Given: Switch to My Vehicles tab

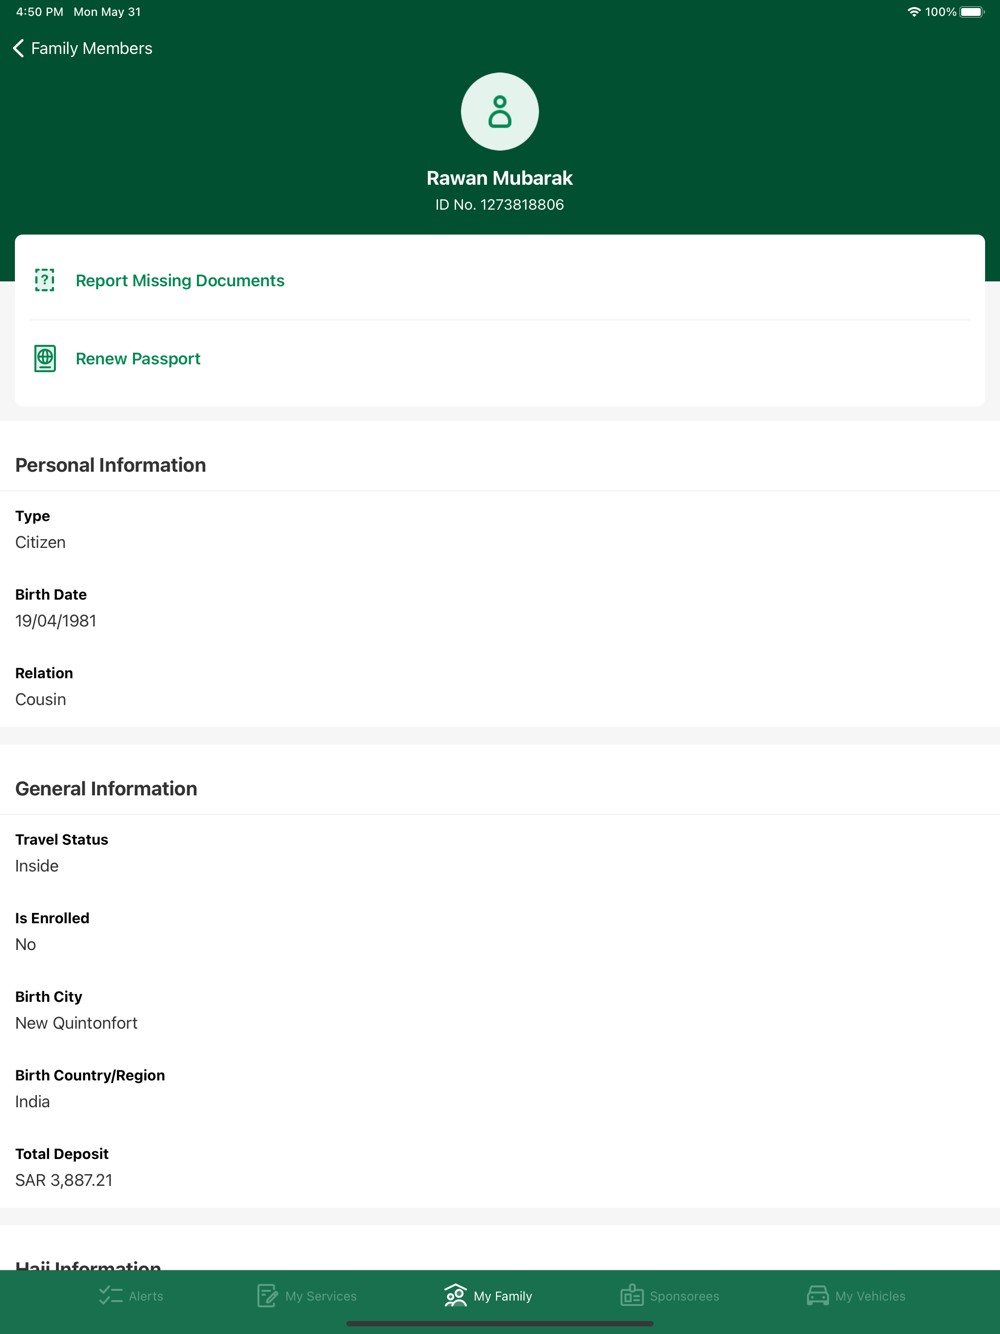Looking at the screenshot, I should [x=856, y=1296].
